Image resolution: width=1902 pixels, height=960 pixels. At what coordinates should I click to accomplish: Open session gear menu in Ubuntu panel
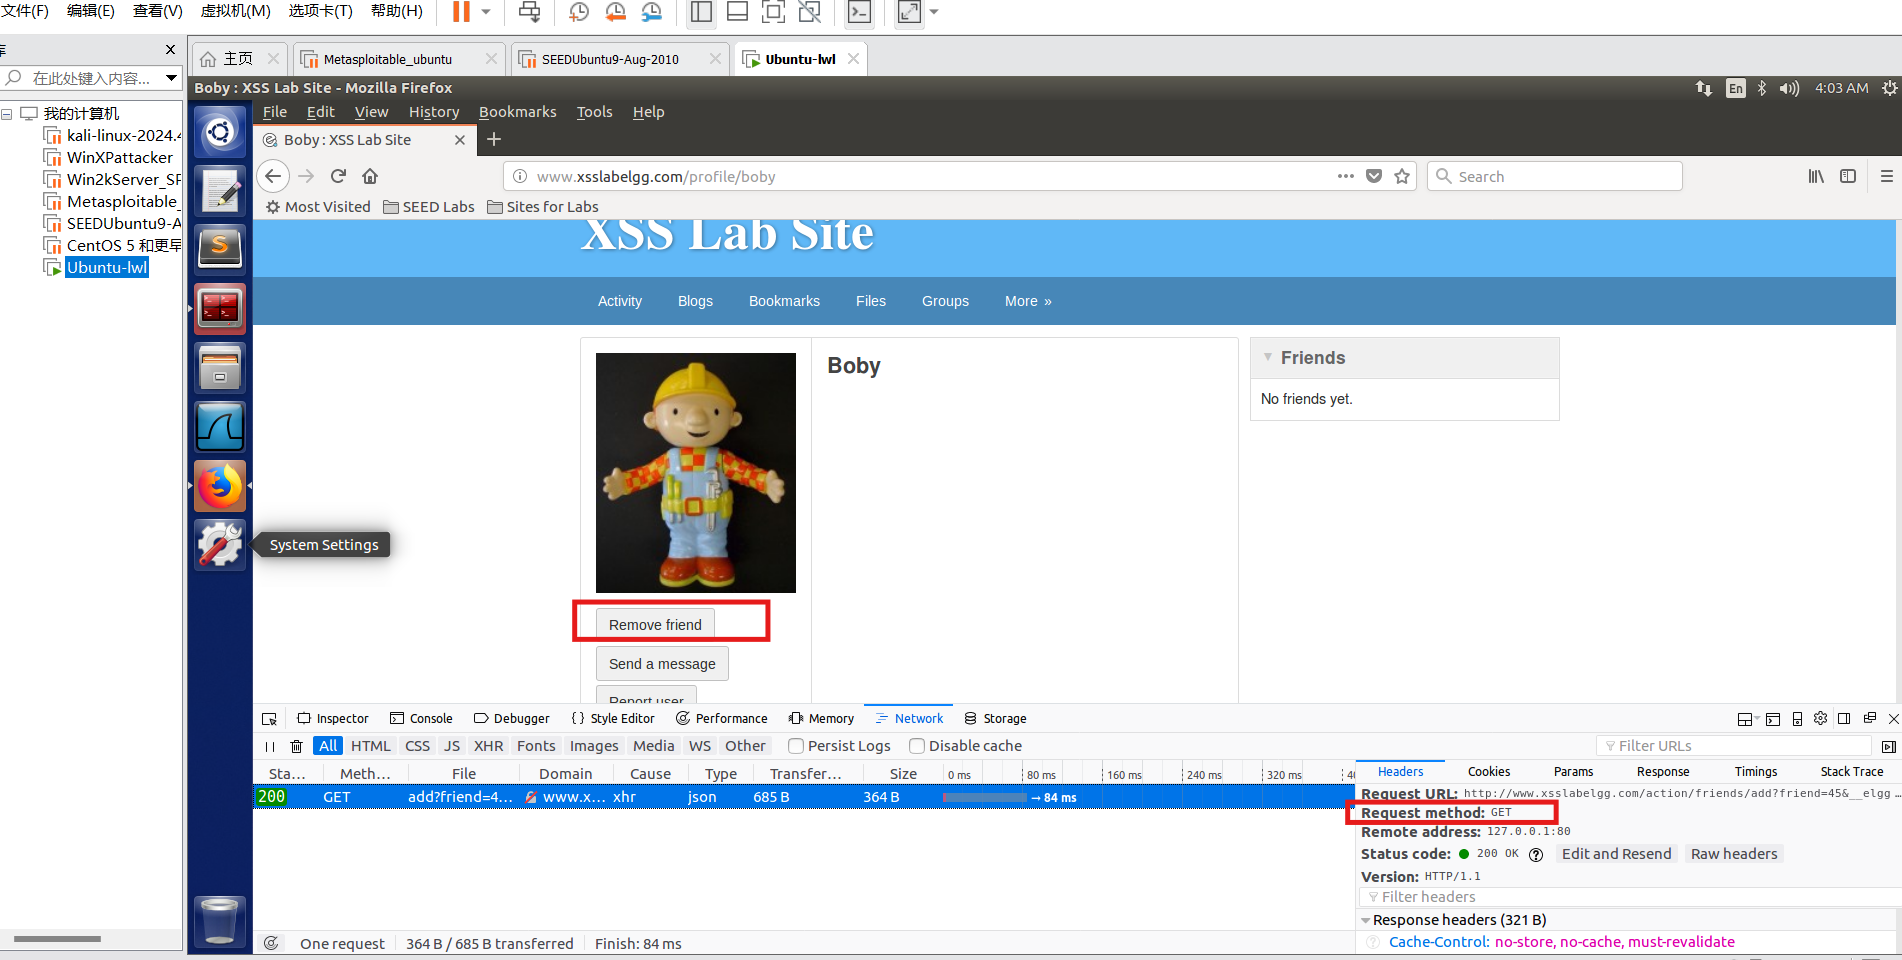pyautogui.click(x=1889, y=88)
